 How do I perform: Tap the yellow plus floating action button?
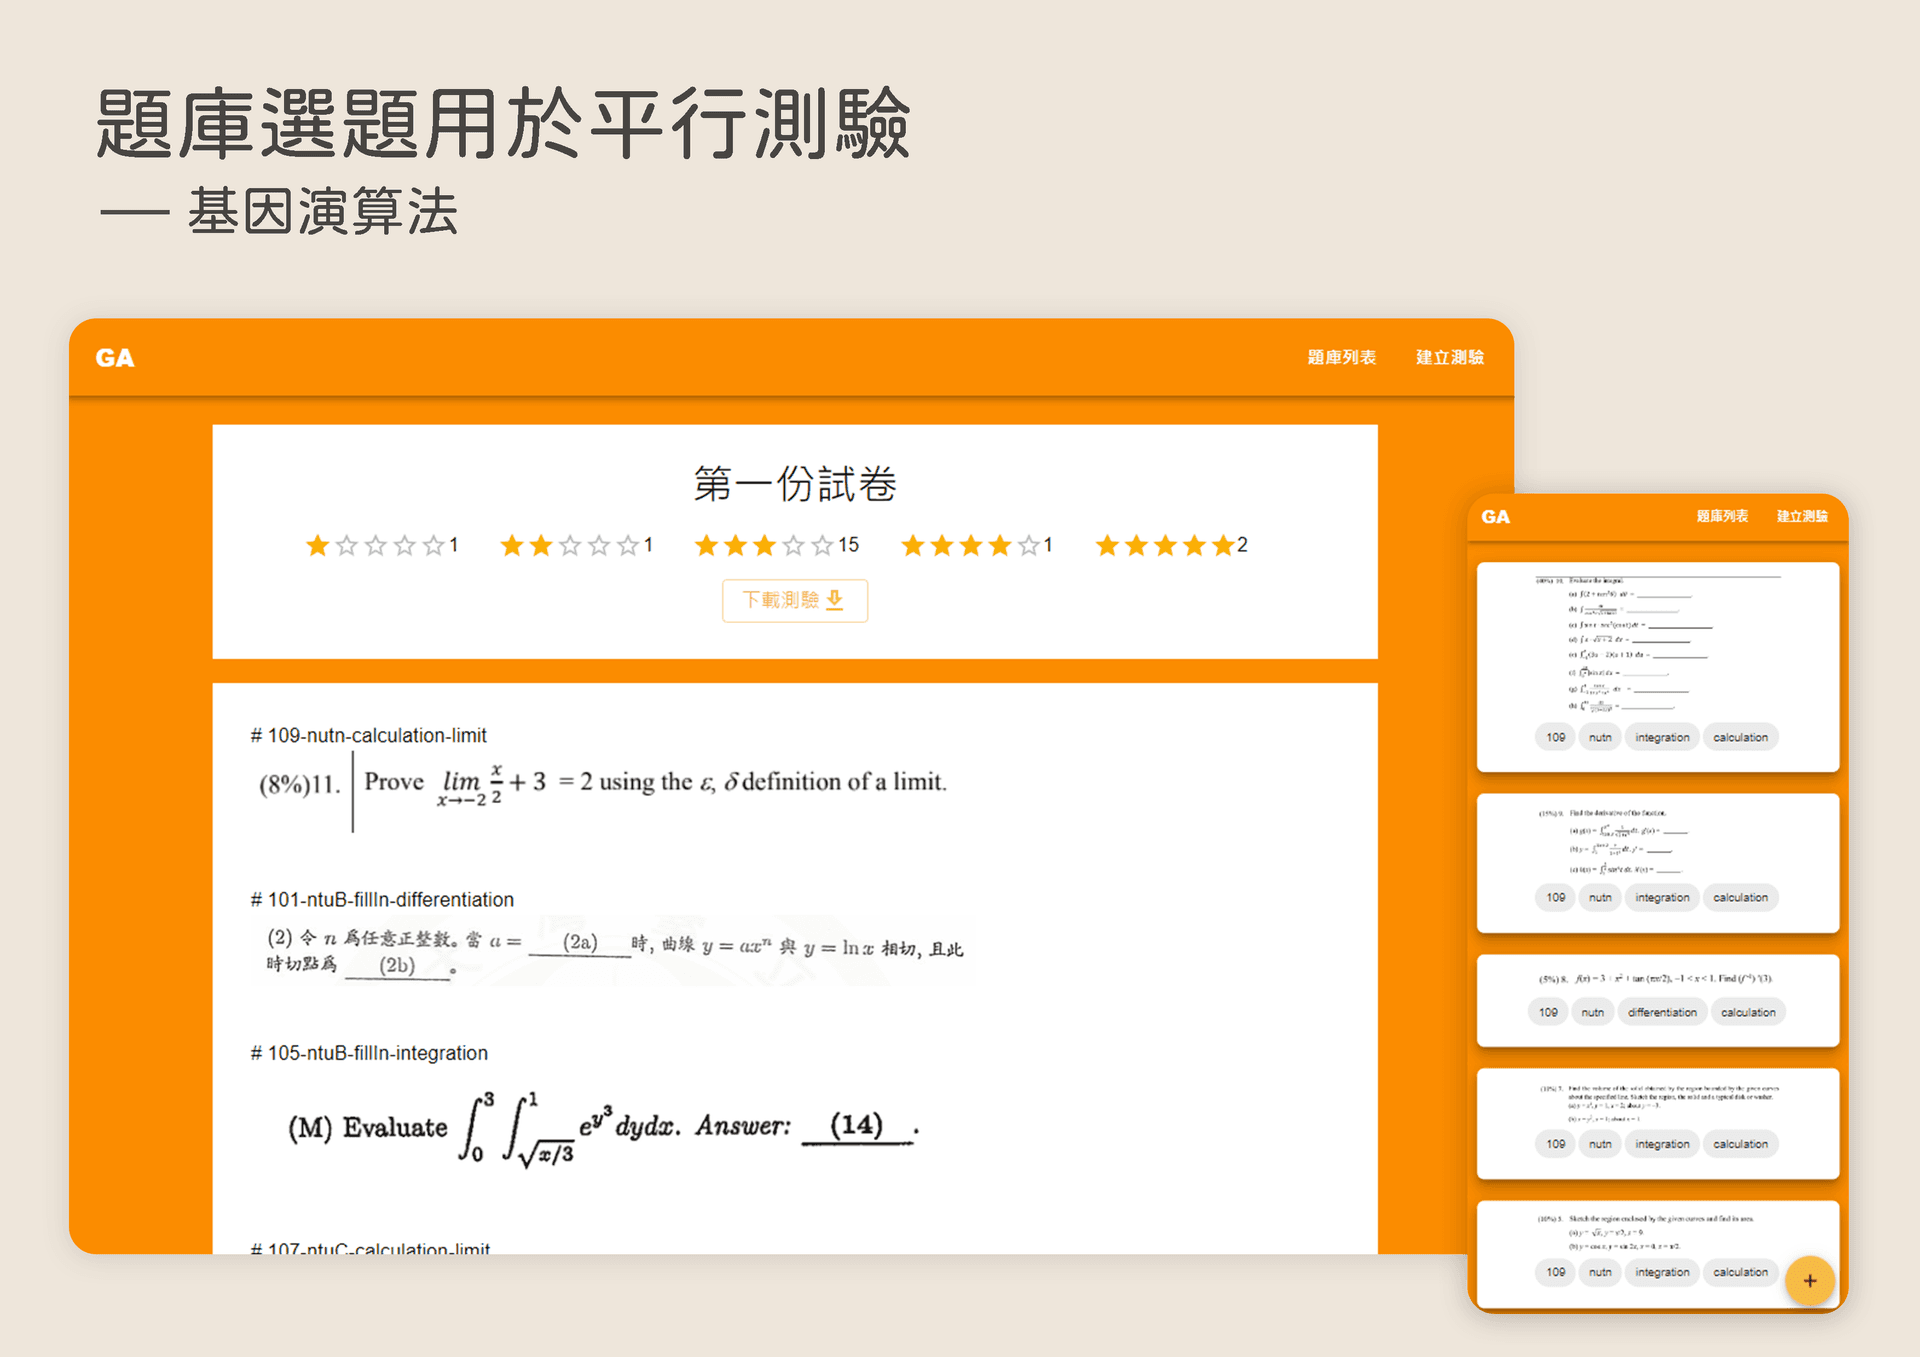pyautogui.click(x=1809, y=1281)
